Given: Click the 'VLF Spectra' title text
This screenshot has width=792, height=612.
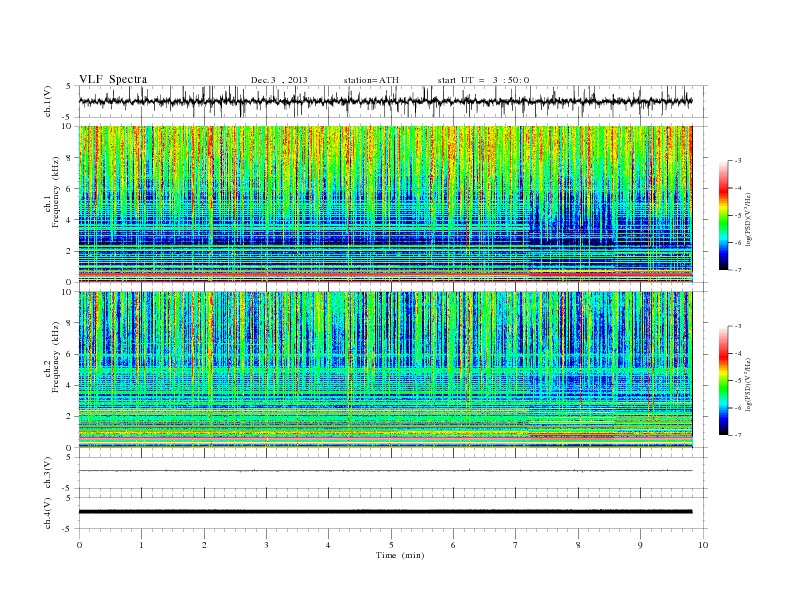Looking at the screenshot, I should [113, 79].
